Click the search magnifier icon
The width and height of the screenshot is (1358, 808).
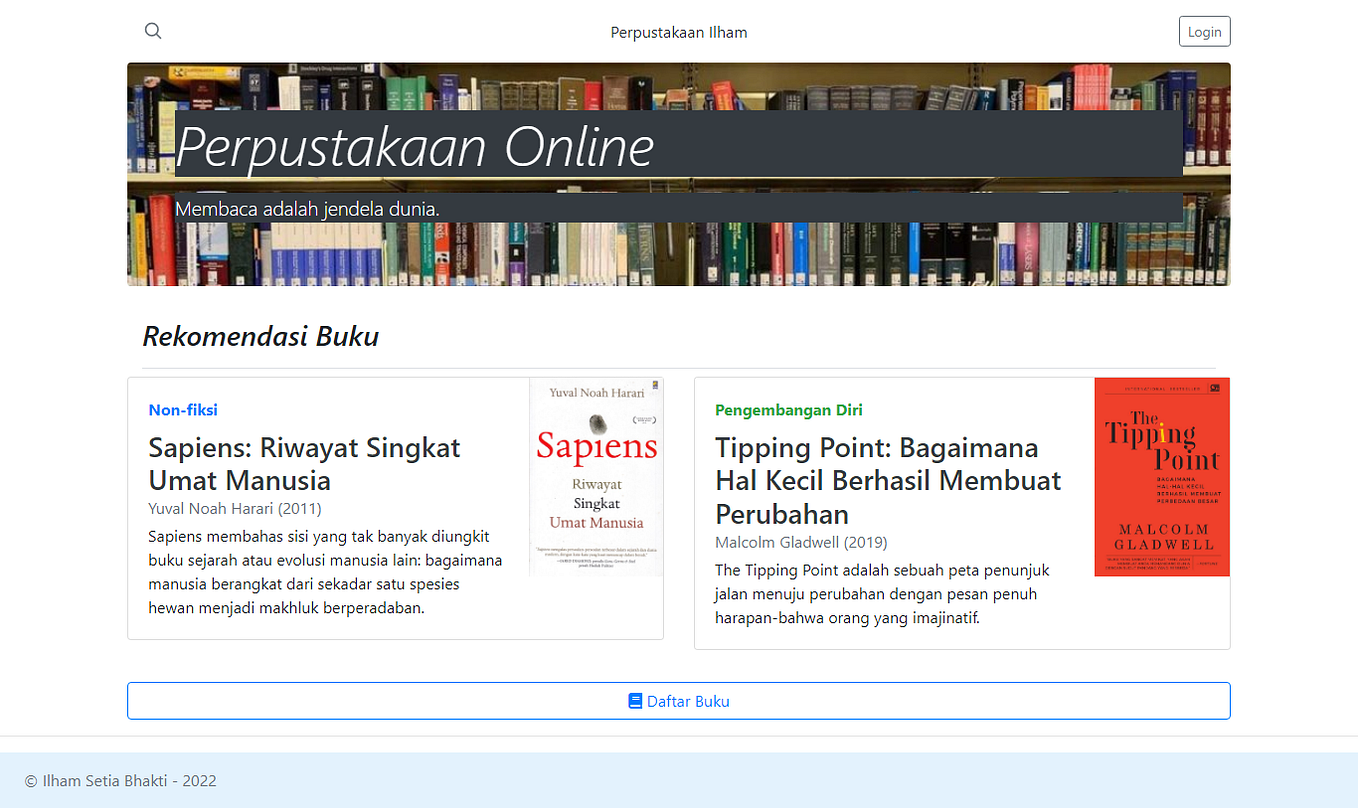pyautogui.click(x=152, y=30)
